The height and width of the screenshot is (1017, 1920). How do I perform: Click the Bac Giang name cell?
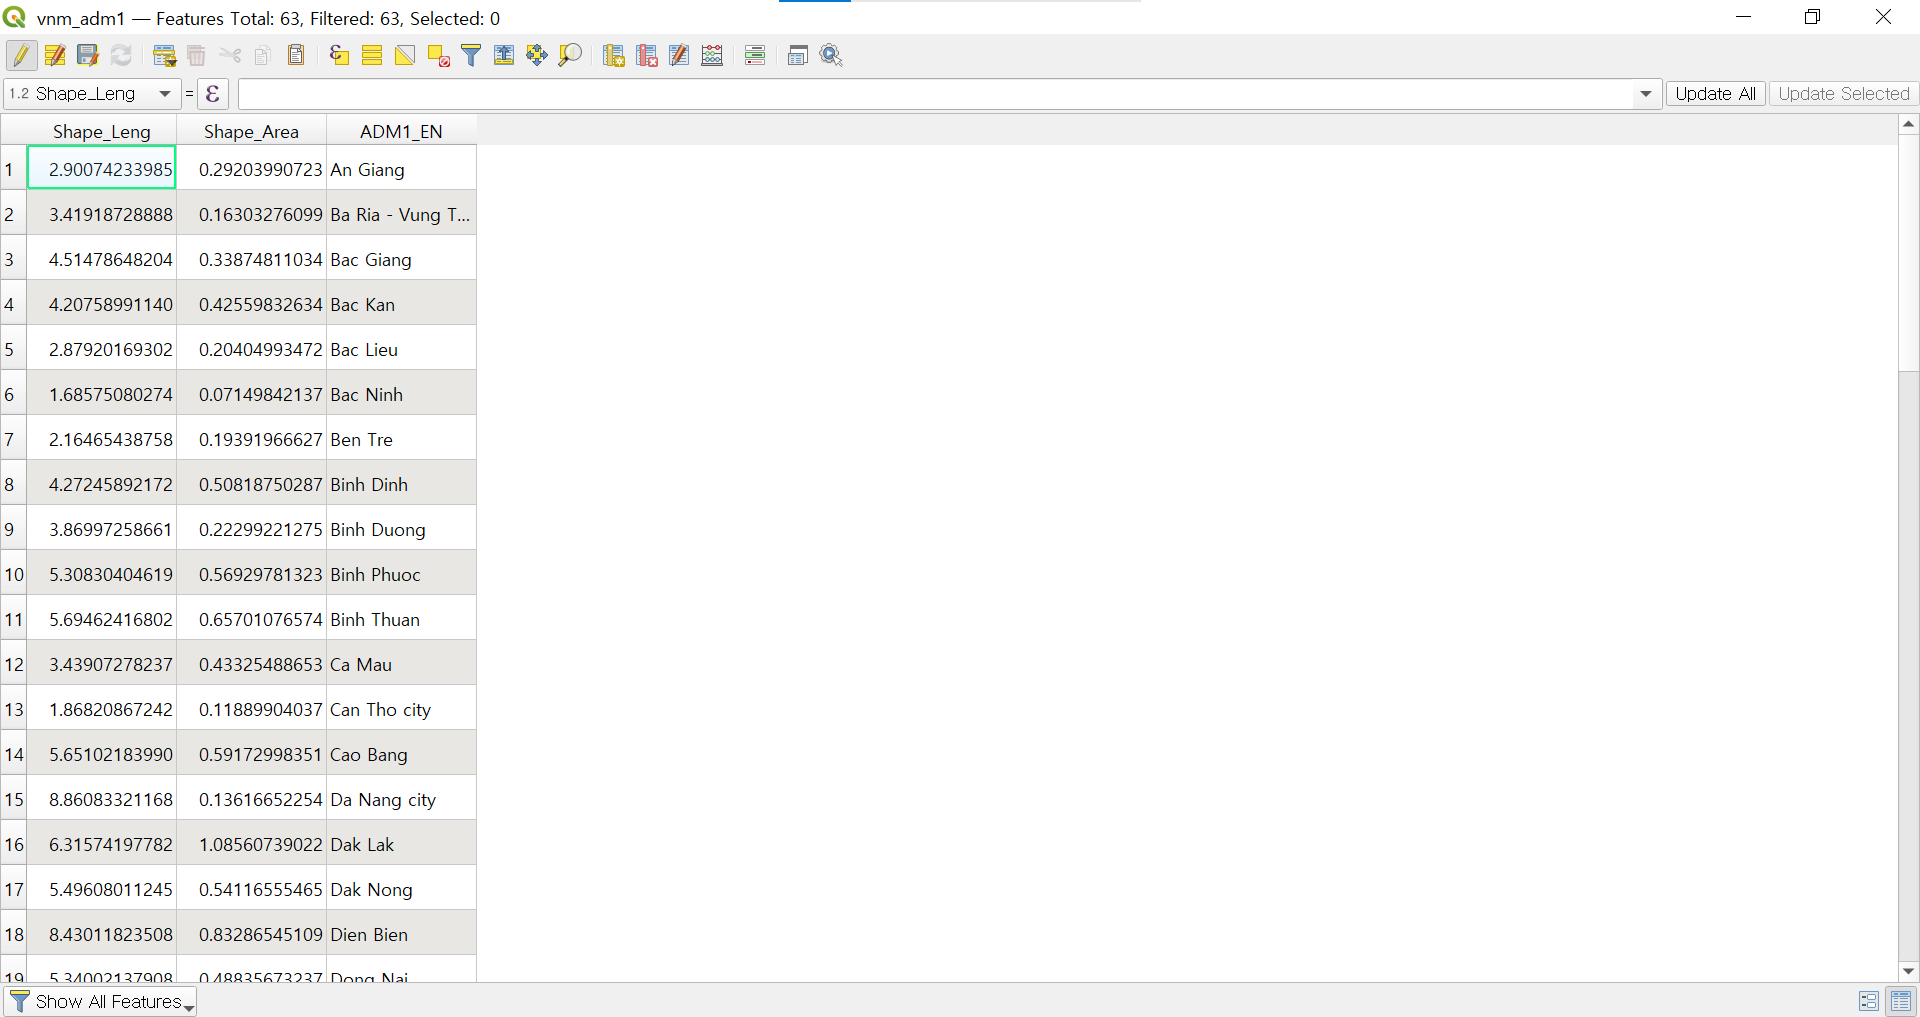pos(401,260)
